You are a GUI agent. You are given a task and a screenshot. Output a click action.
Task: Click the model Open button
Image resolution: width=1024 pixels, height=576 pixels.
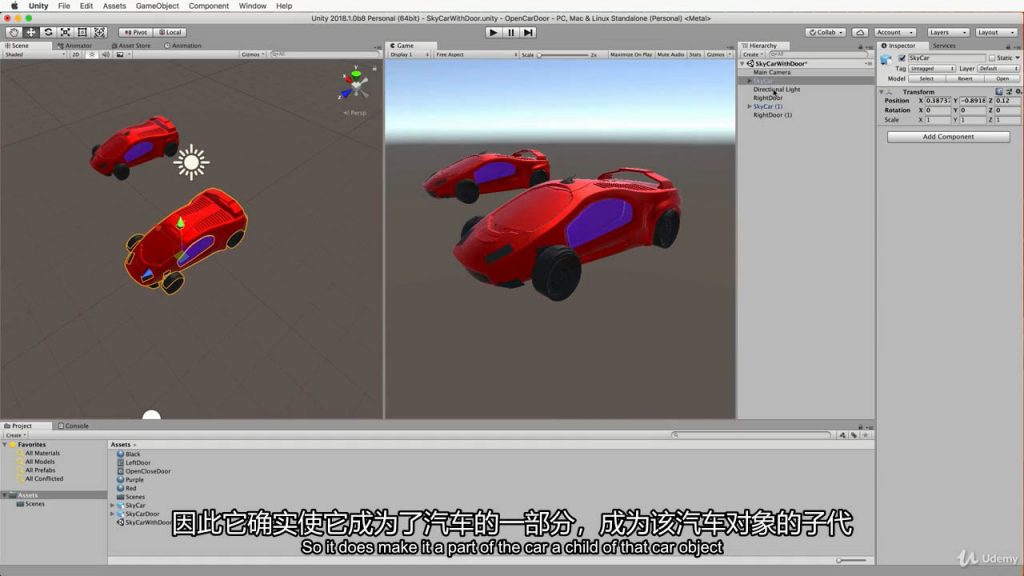pos(1002,78)
